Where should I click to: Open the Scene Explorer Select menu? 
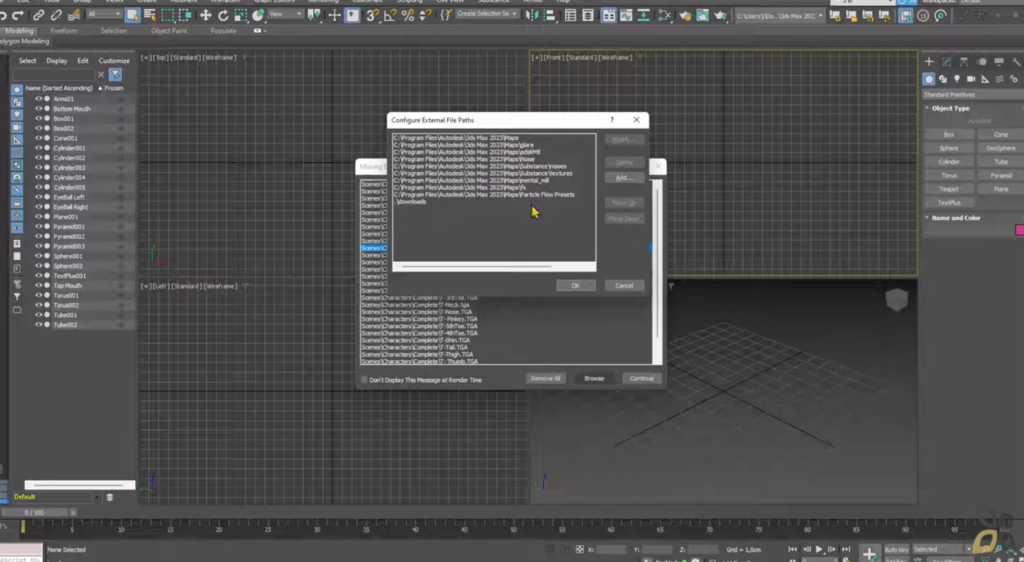point(27,61)
